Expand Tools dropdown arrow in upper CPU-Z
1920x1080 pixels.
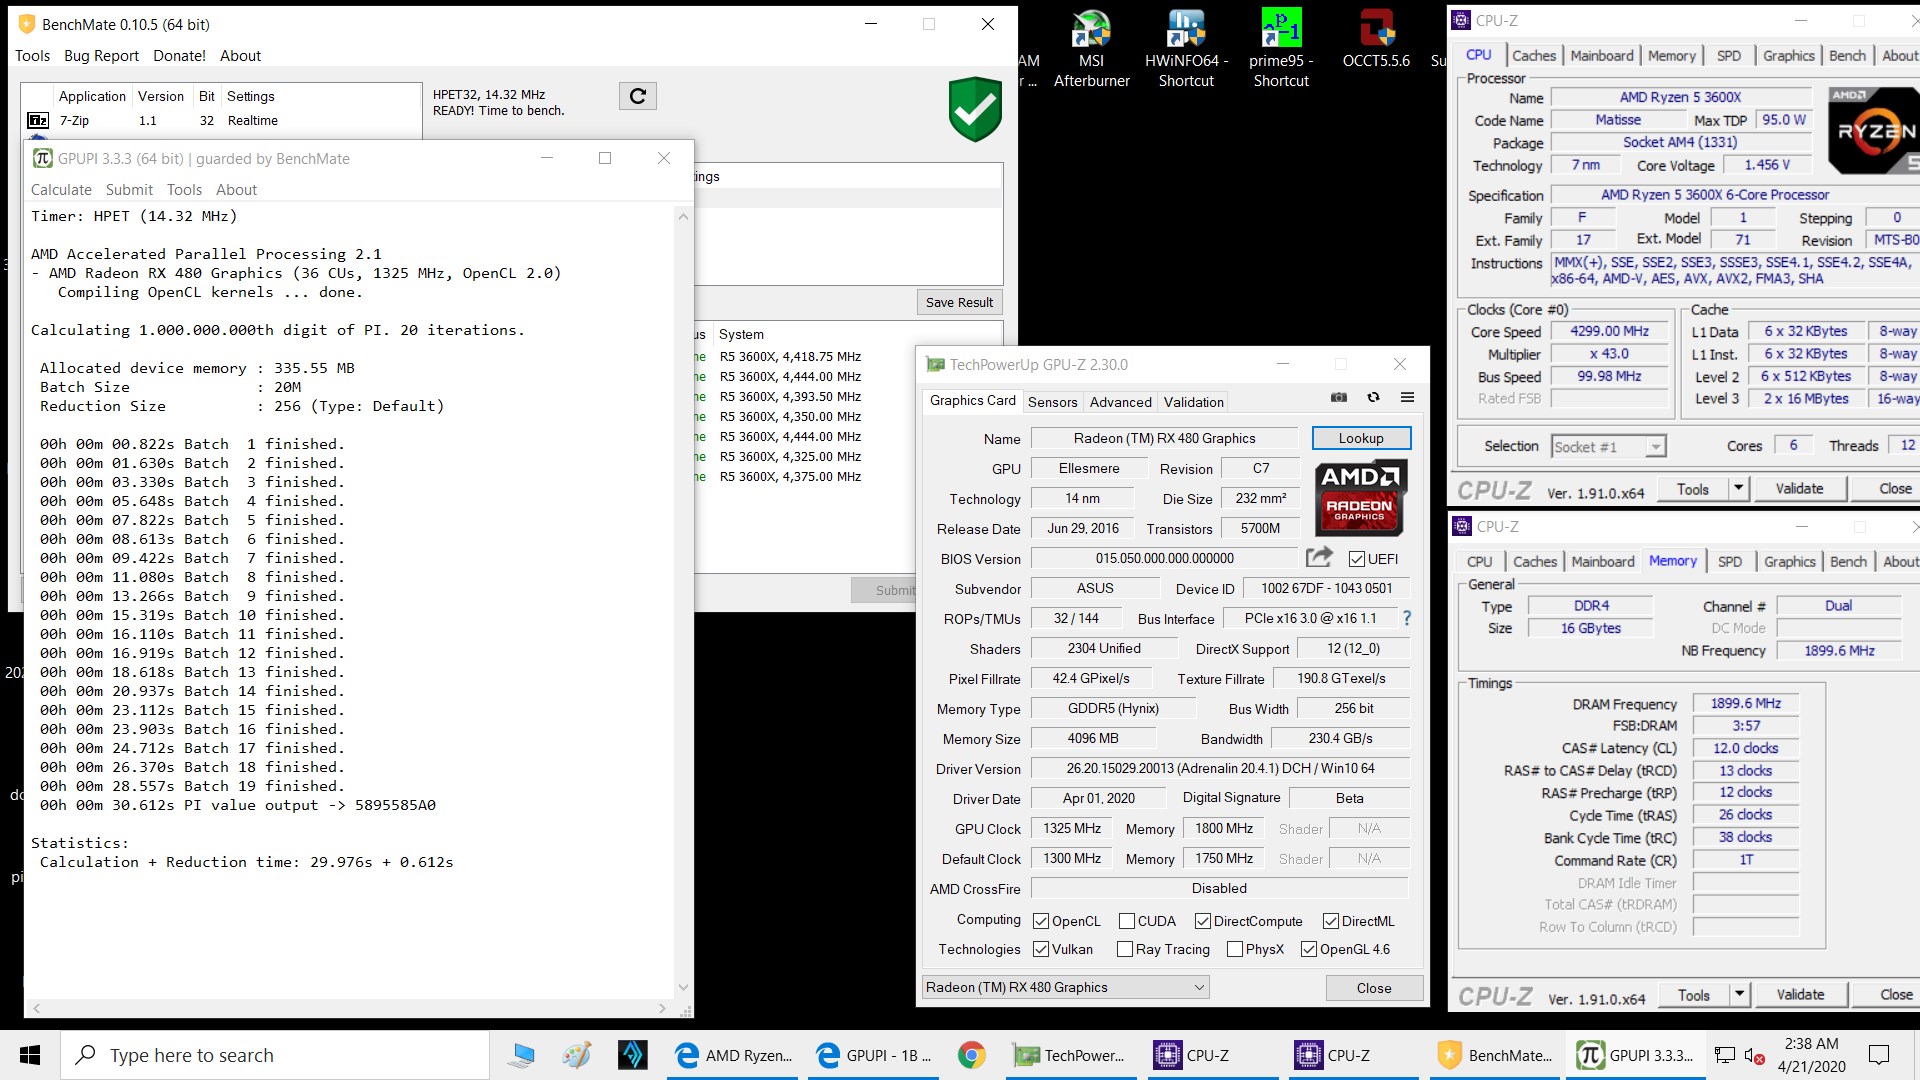pos(1738,489)
